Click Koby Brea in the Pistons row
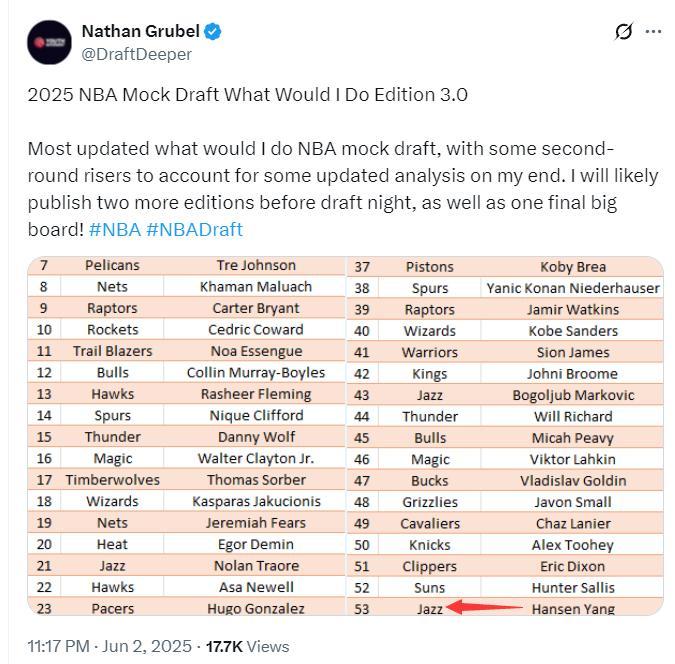 572,267
